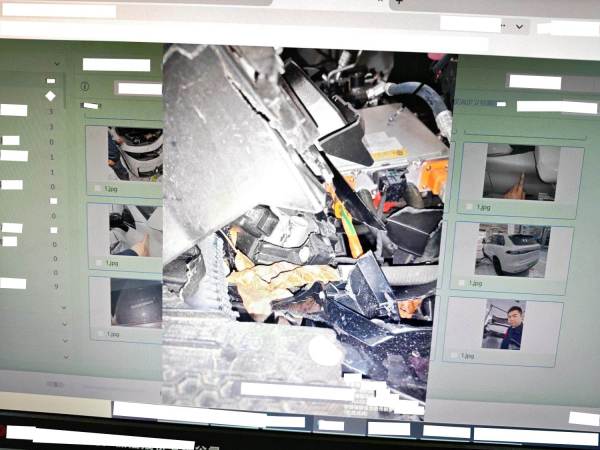Expand the bottom-most chevron in the left sidebar

click(66, 355)
